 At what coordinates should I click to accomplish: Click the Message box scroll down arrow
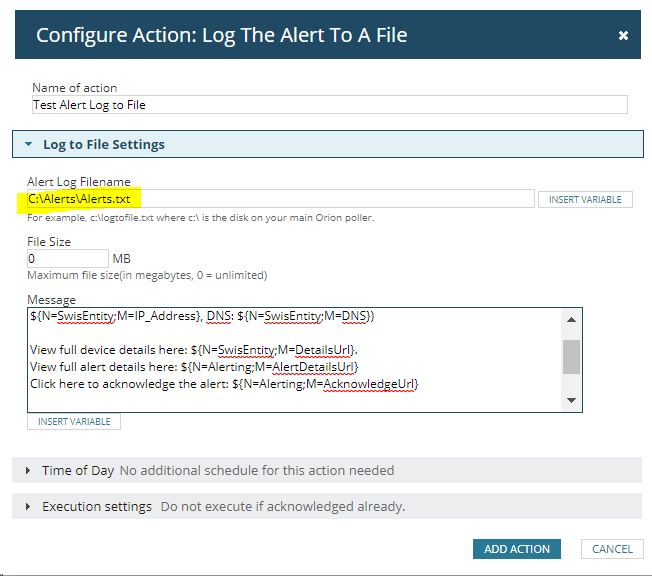pyautogui.click(x=571, y=400)
